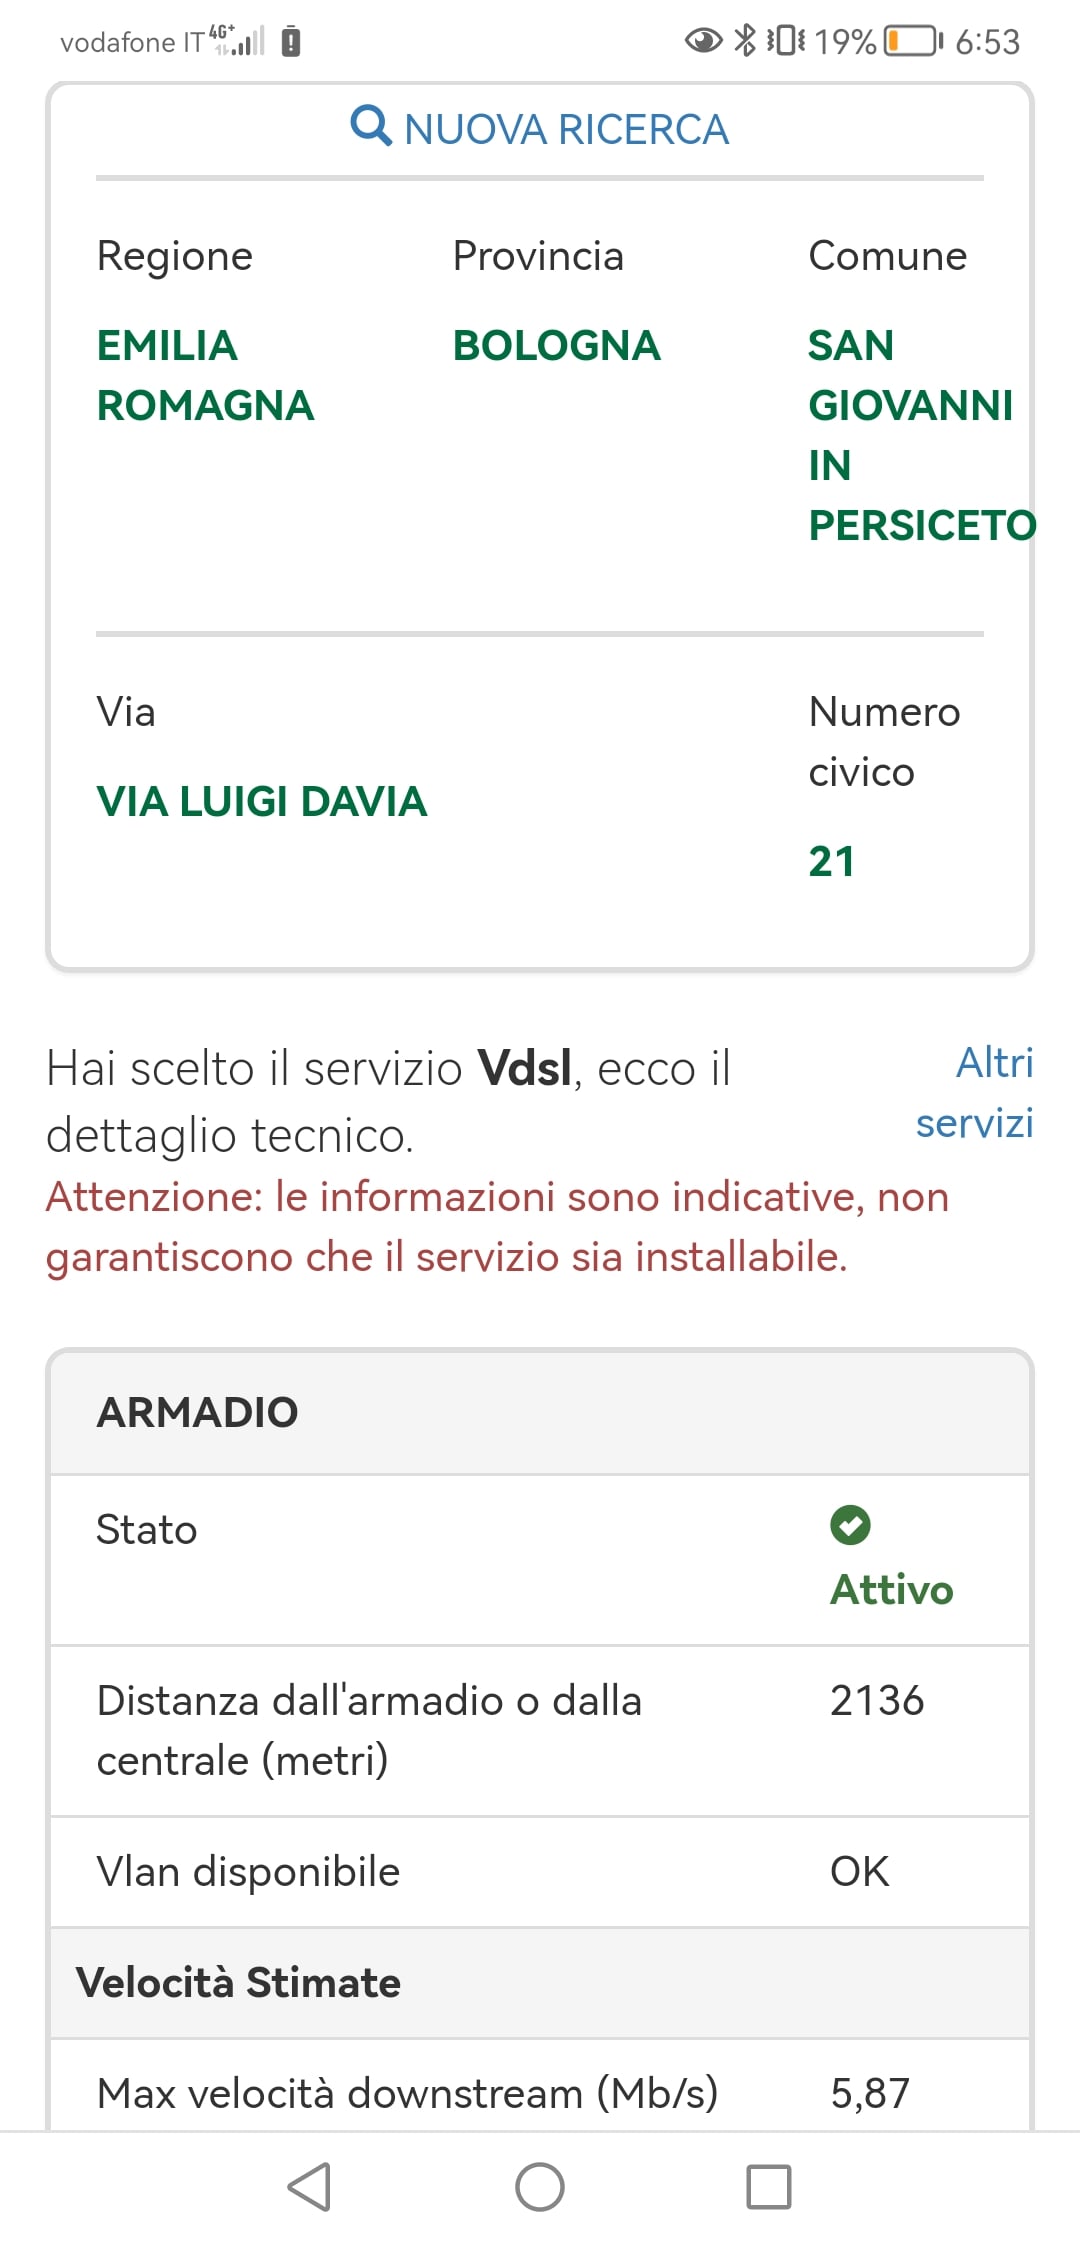Tap the Android back triangle button

click(x=310, y=2186)
